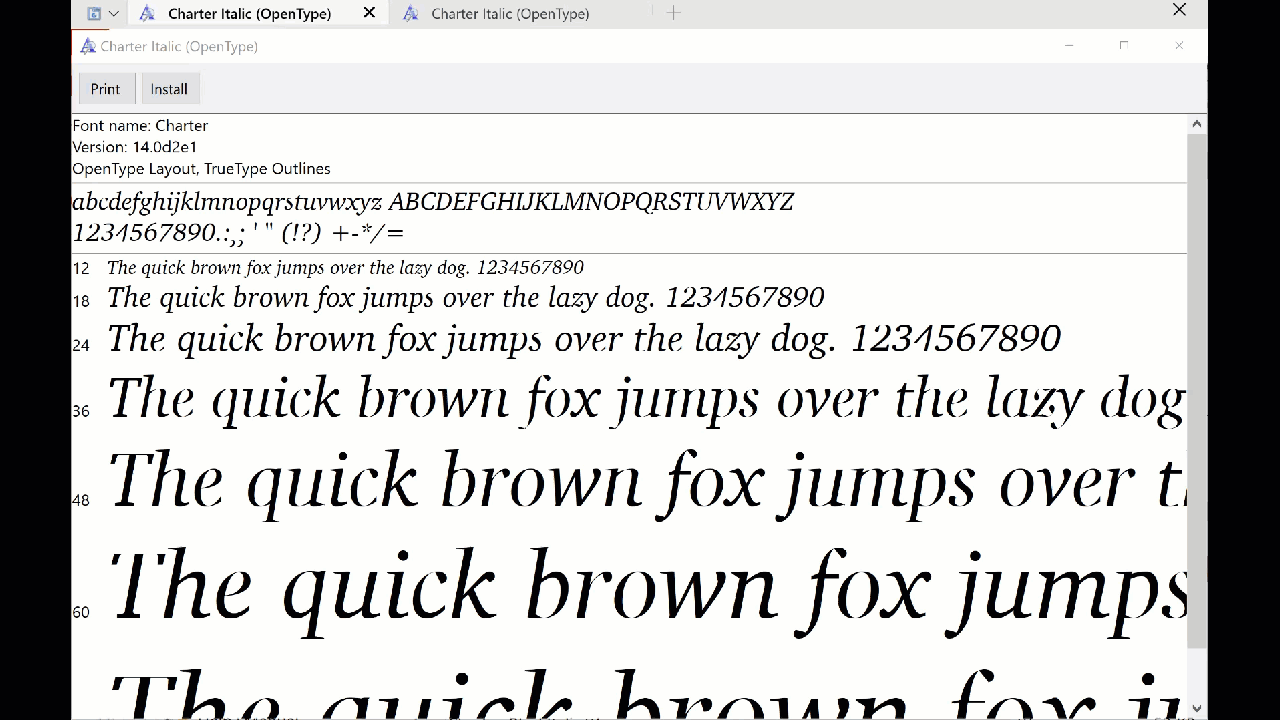Click the size 24 pangram sample
The image size is (1280, 720).
coord(584,339)
